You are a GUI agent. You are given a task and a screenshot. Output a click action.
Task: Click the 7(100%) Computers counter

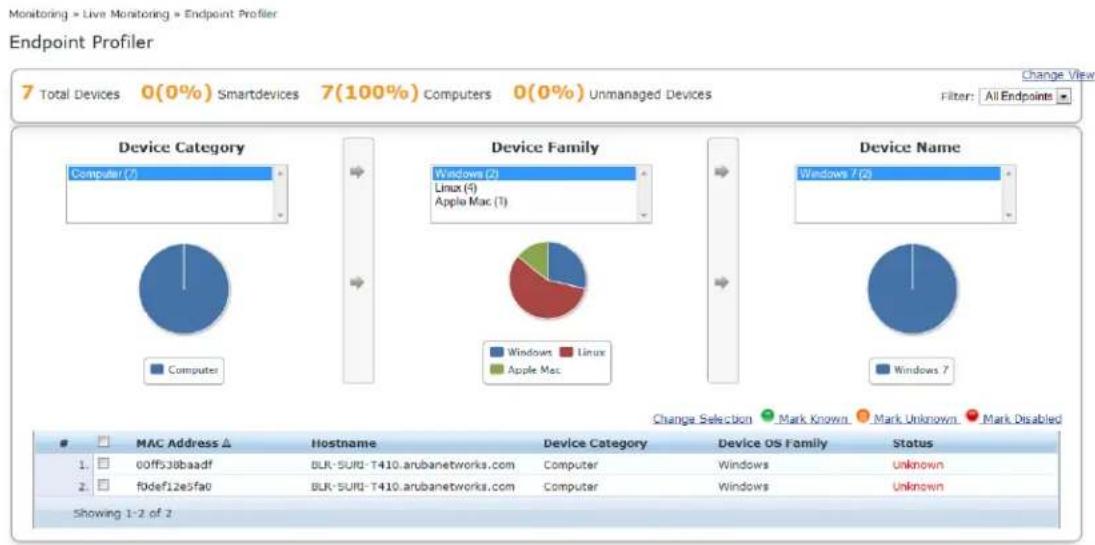(x=406, y=94)
